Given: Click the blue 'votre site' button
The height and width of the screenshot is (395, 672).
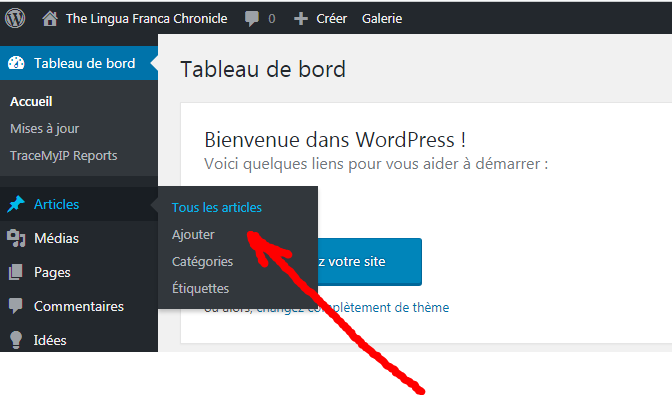Looking at the screenshot, I should [369, 261].
